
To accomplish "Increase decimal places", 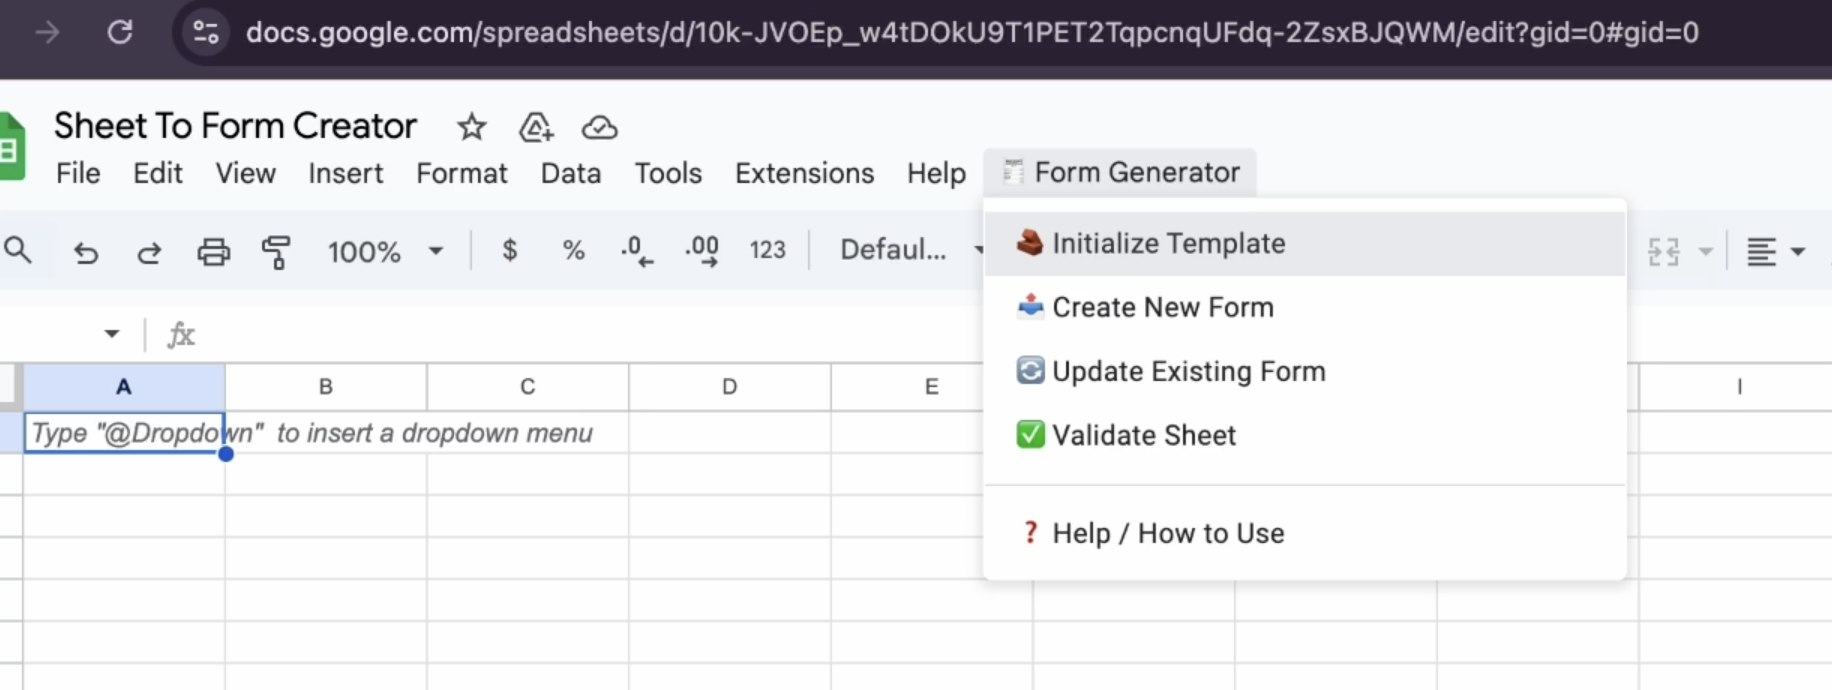I will click(702, 250).
